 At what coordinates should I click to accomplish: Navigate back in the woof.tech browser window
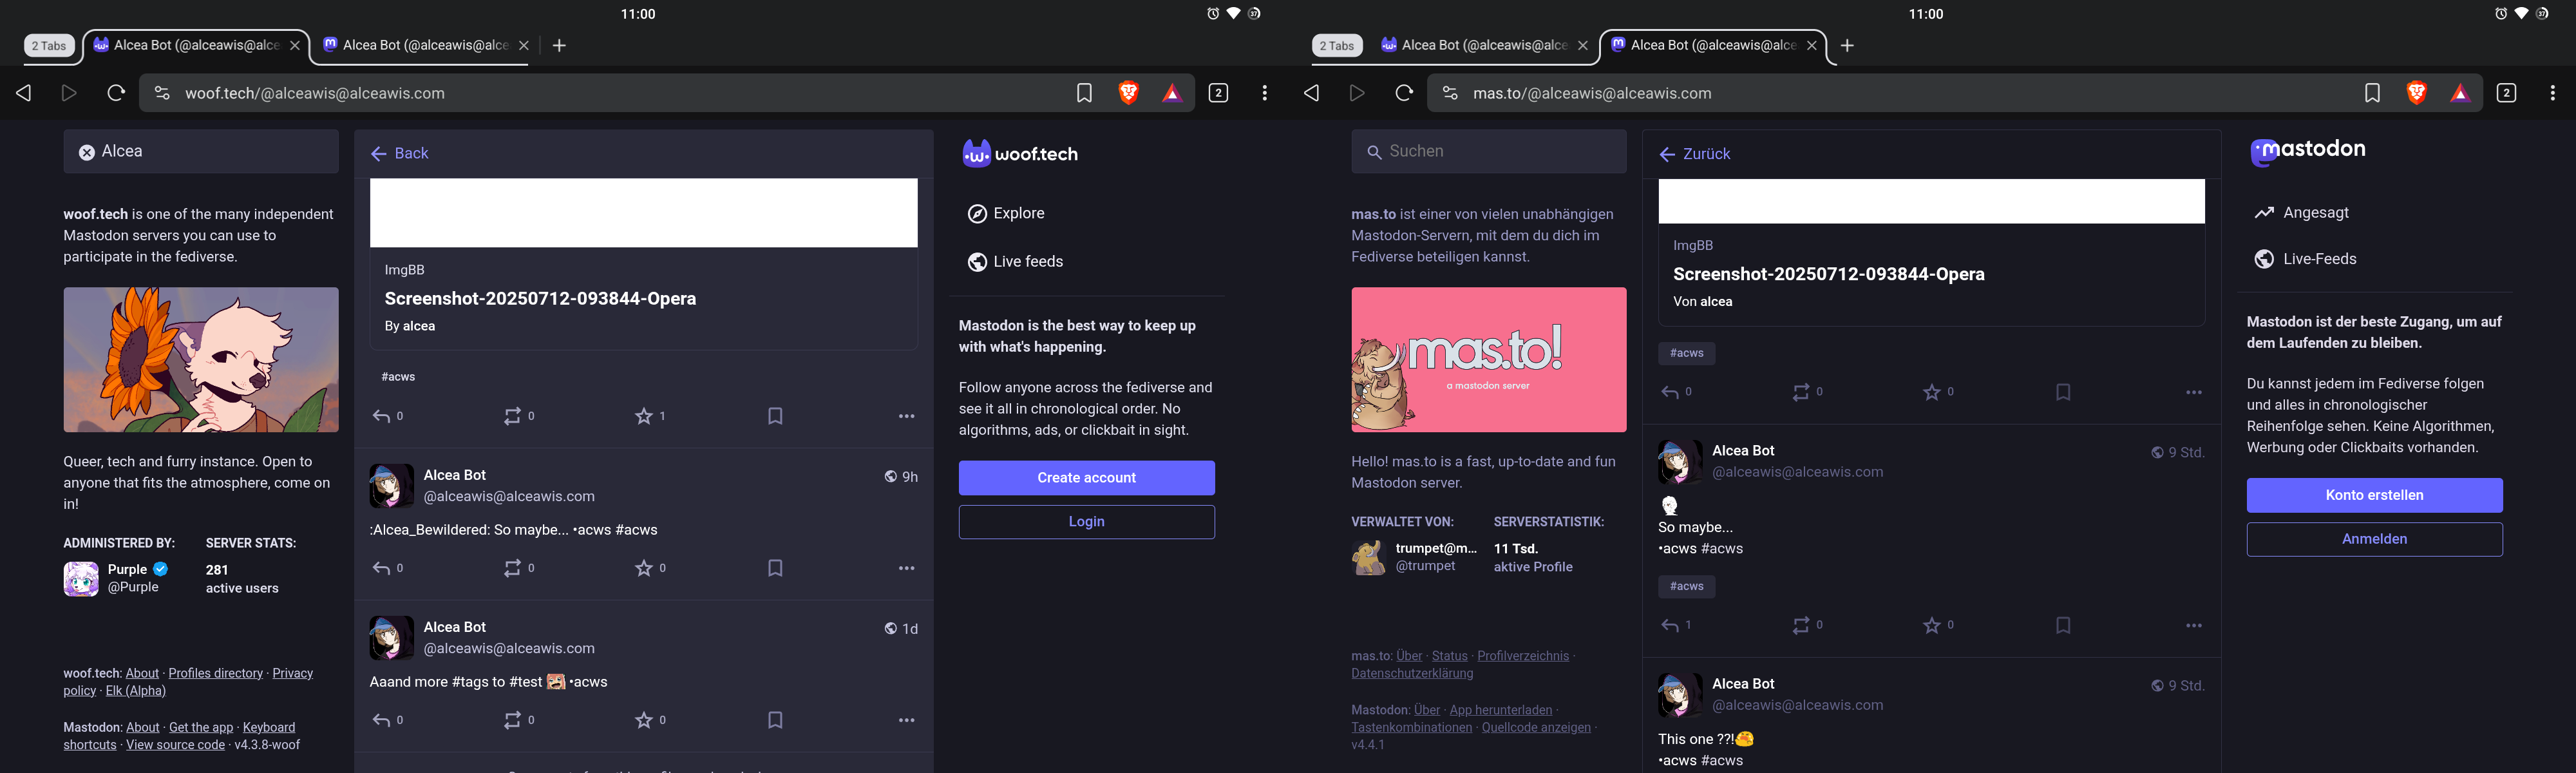(24, 93)
